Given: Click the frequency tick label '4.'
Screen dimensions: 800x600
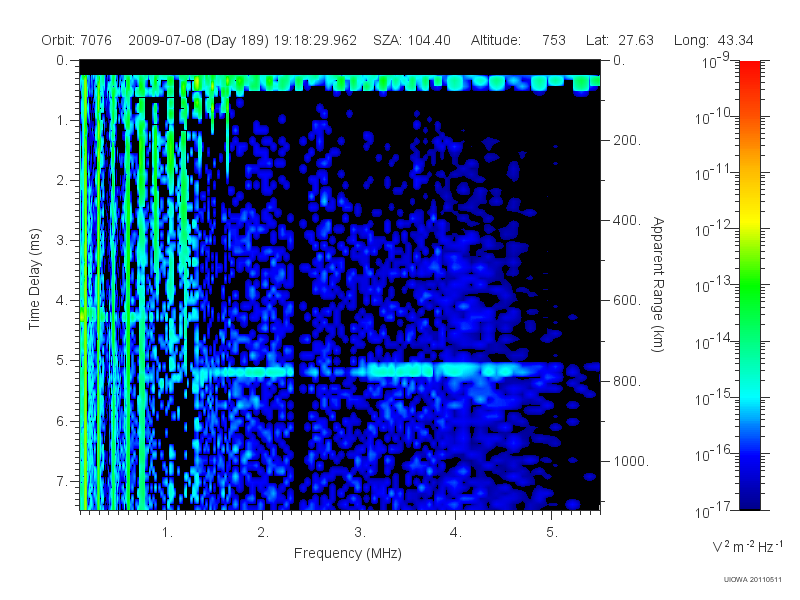Looking at the screenshot, I should click(456, 533).
